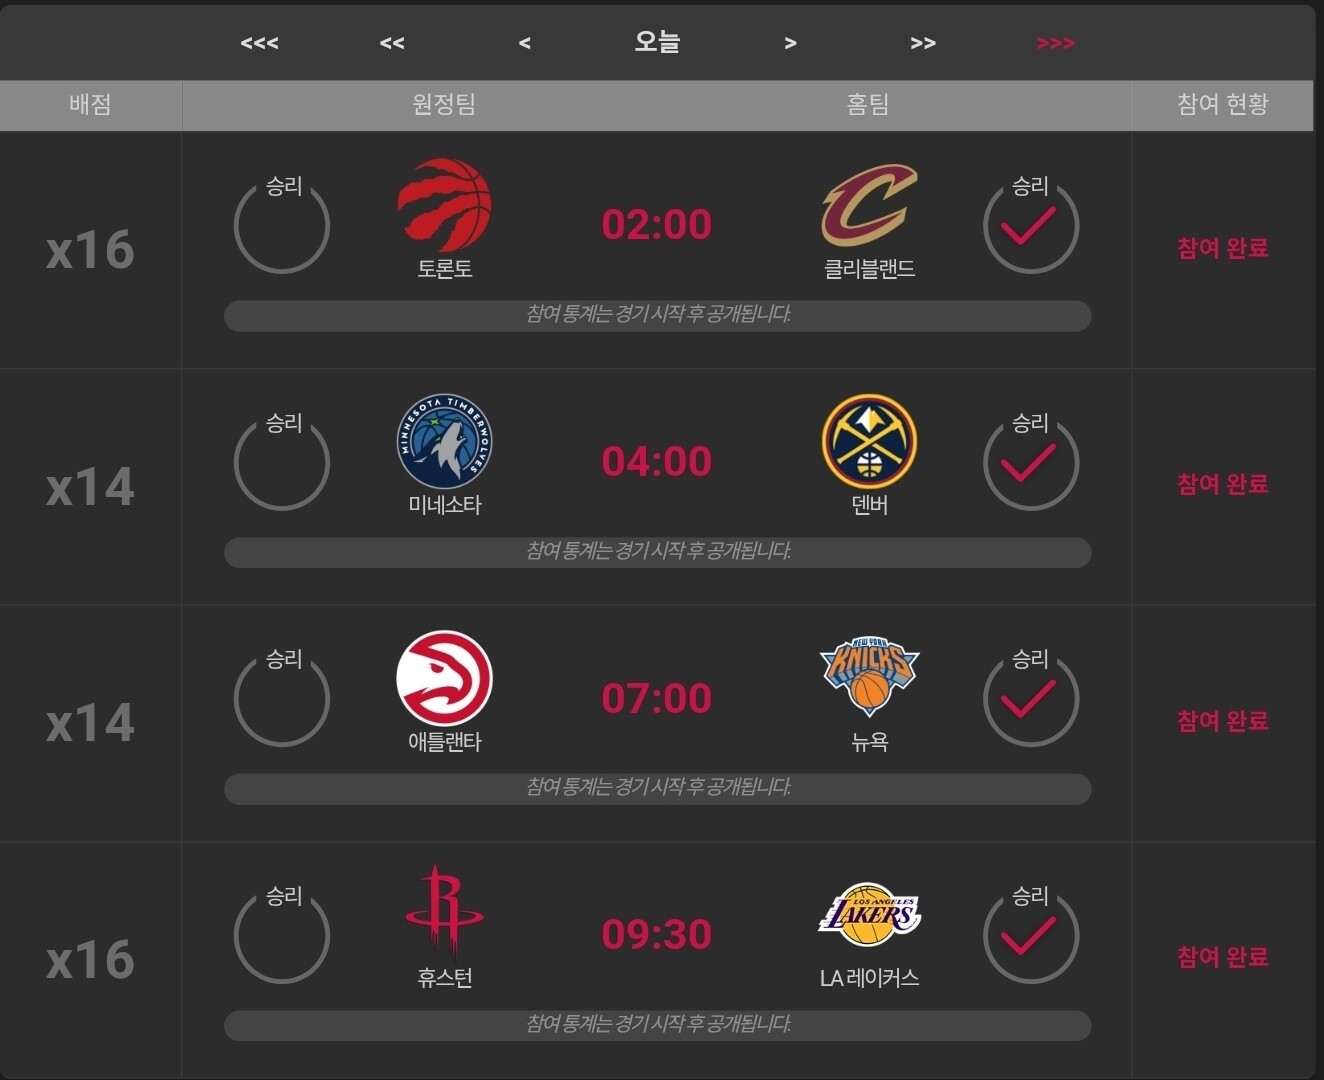1324x1080 pixels.
Task: Click the stats bar under Minnesota–Denver game
Action: click(657, 552)
